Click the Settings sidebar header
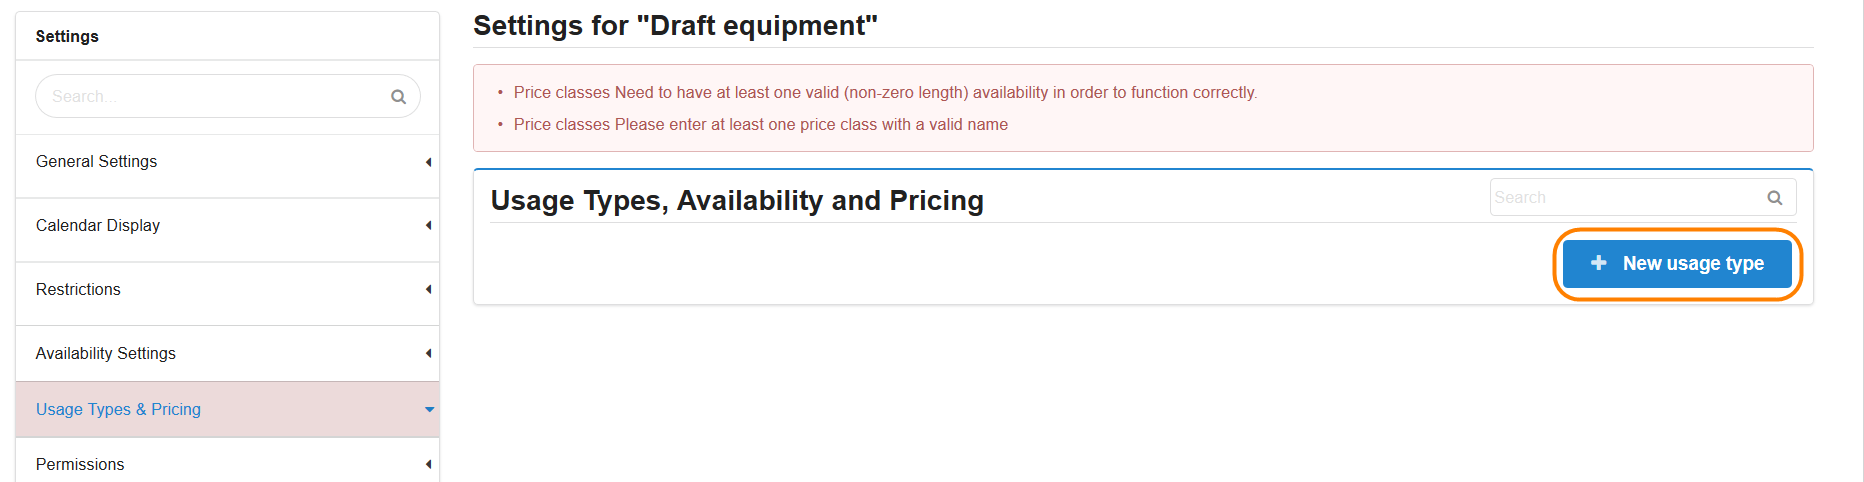The width and height of the screenshot is (1864, 482). pos(67,37)
